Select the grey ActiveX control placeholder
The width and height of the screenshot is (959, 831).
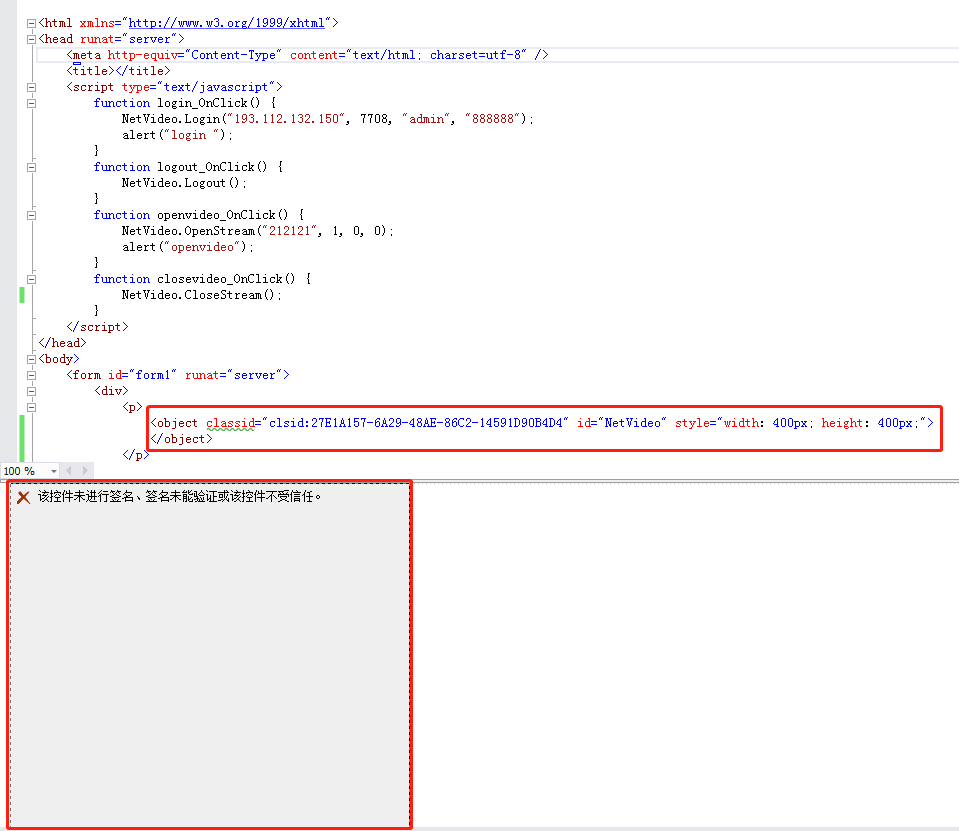[210, 655]
